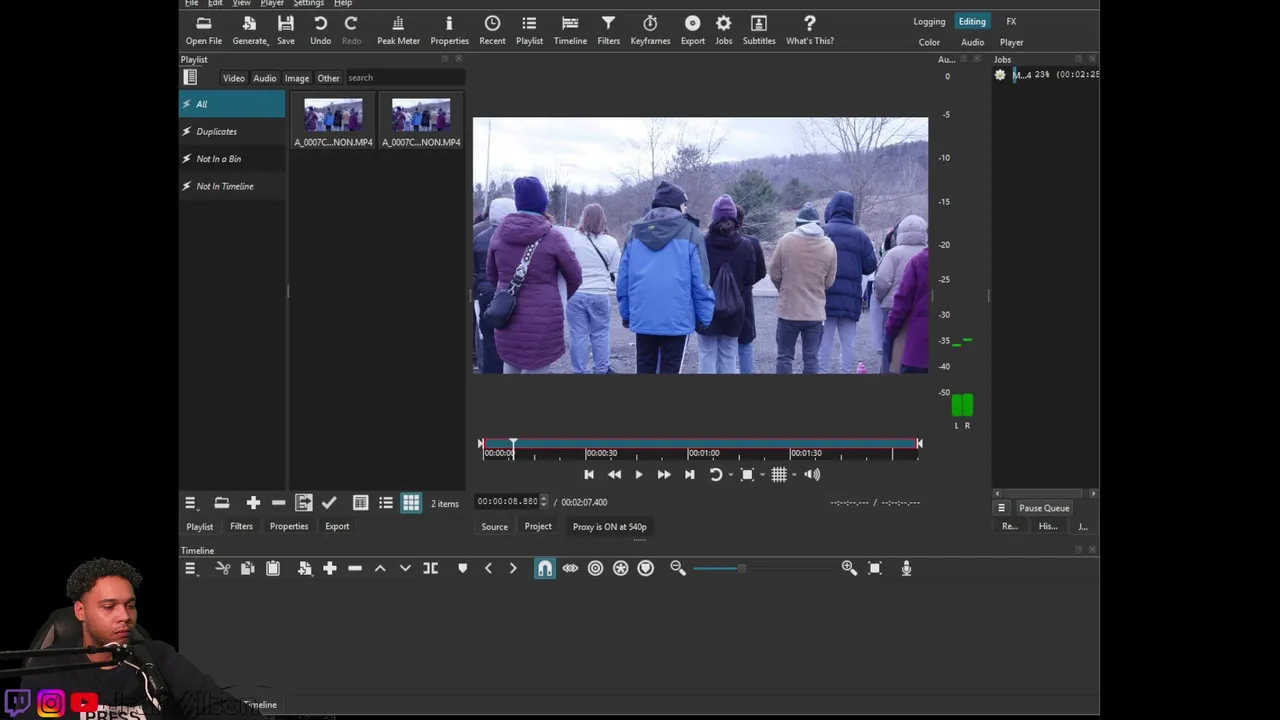Image resolution: width=1280 pixels, height=720 pixels.
Task: Open the Jobs panel hamburger menu
Action: pos(1001,508)
